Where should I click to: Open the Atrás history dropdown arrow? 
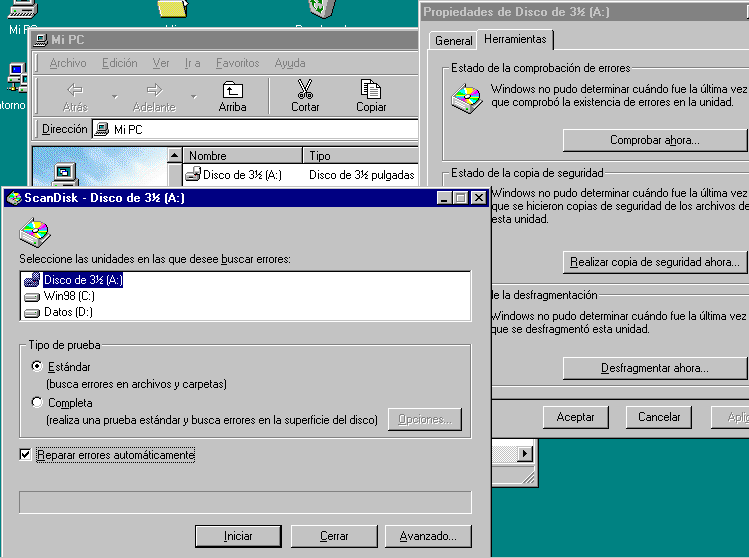coord(115,97)
